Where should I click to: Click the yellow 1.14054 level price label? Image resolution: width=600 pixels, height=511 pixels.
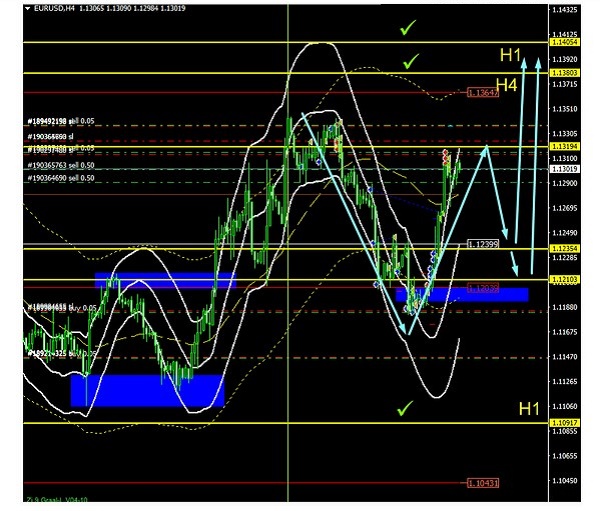coord(564,42)
